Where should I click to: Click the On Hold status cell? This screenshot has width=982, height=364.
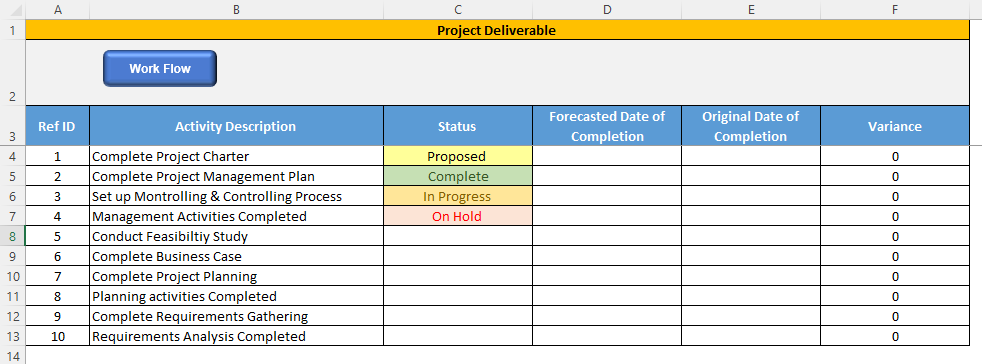(x=458, y=216)
